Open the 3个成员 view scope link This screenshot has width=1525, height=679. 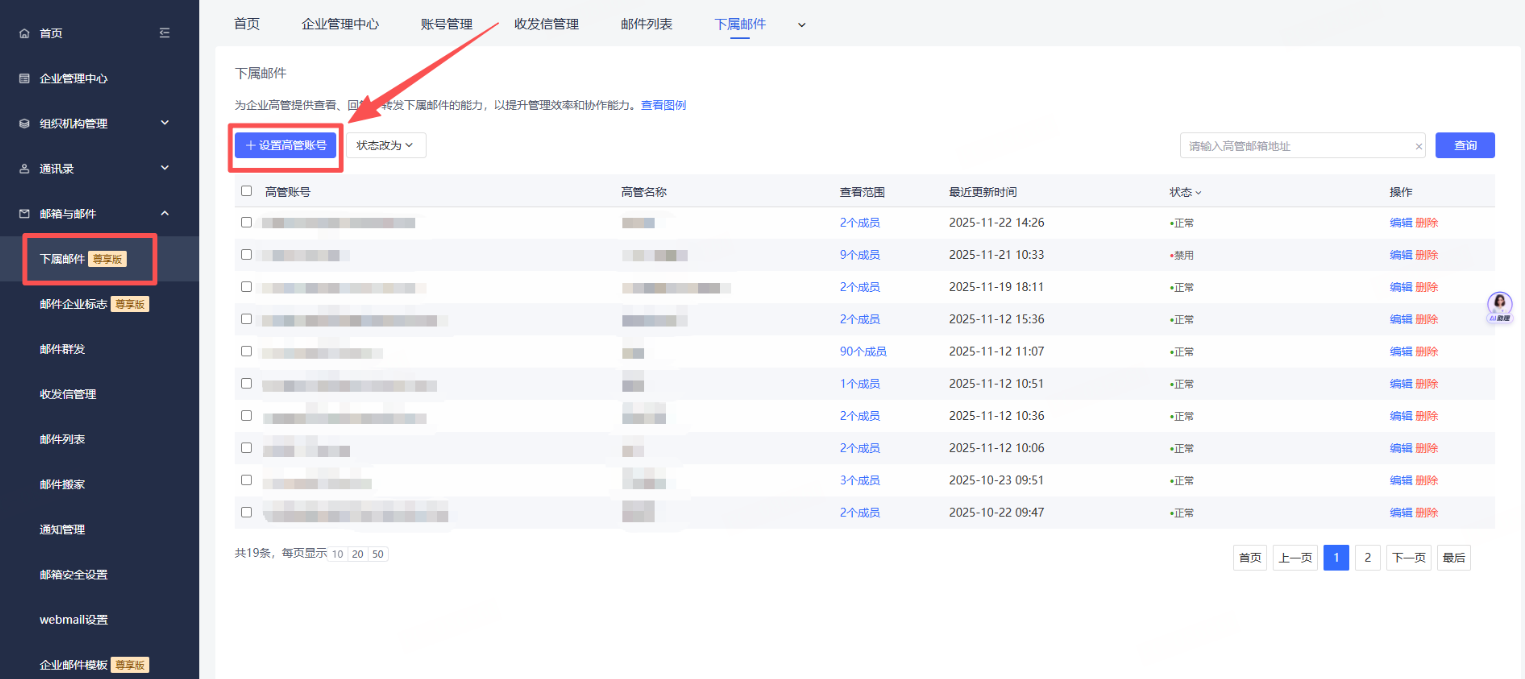pos(860,480)
